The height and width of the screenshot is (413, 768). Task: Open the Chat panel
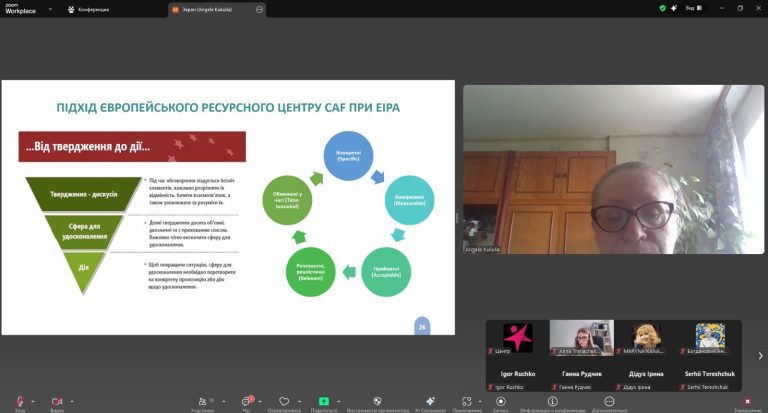click(x=246, y=400)
